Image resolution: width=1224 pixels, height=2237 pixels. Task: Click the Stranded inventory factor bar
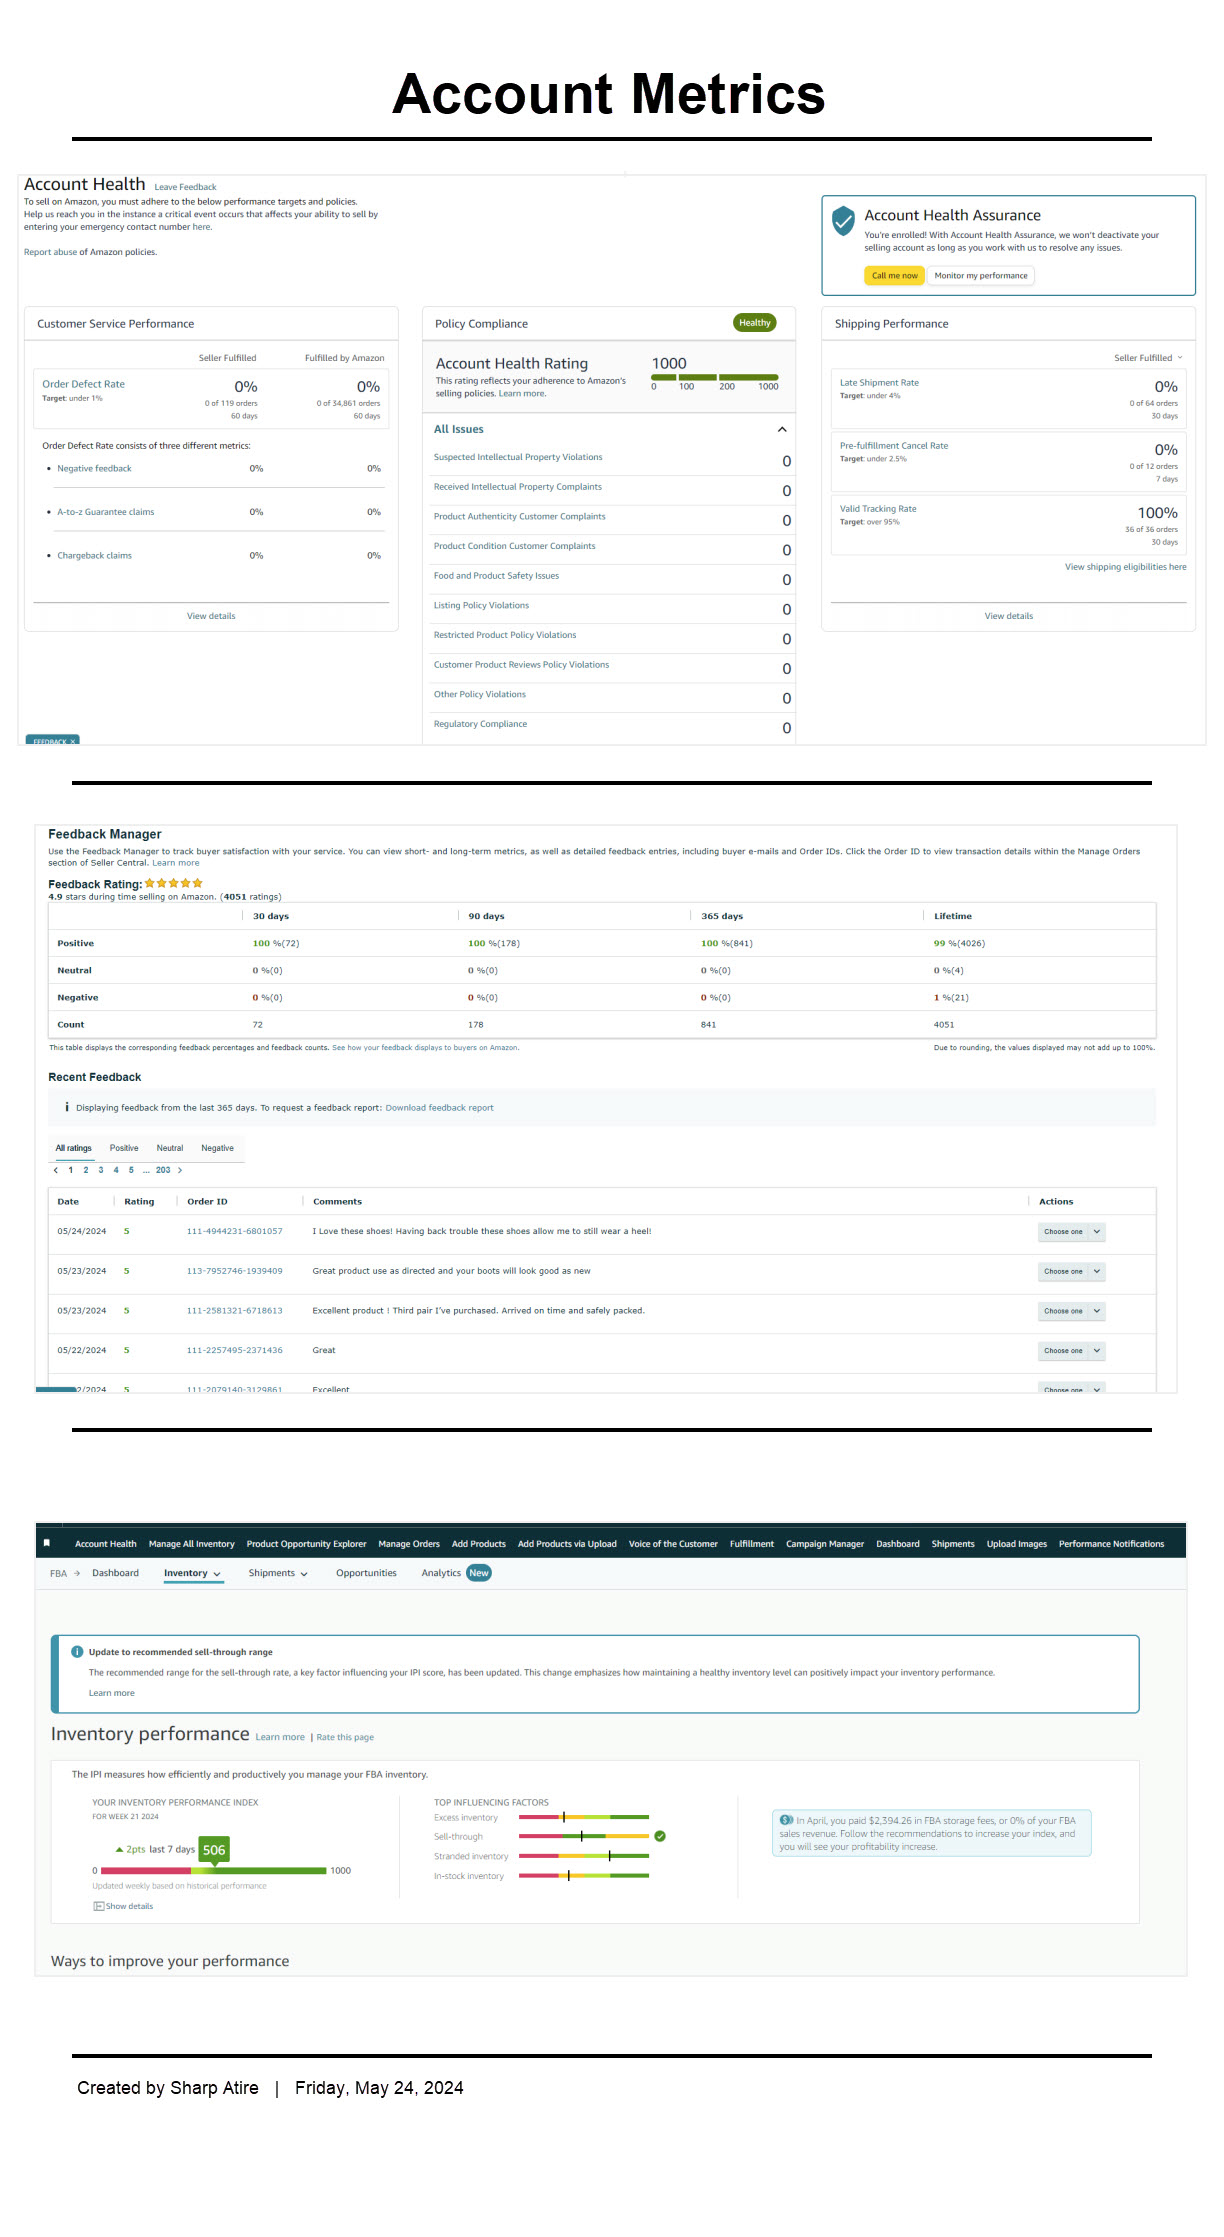(x=584, y=1856)
